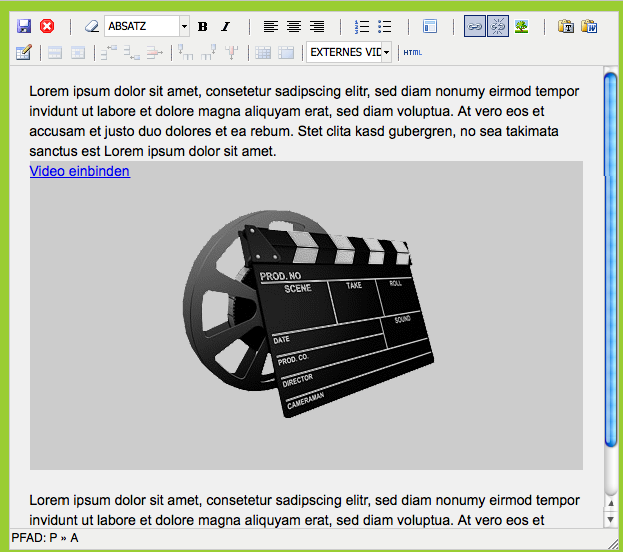Align text left

tap(271, 27)
